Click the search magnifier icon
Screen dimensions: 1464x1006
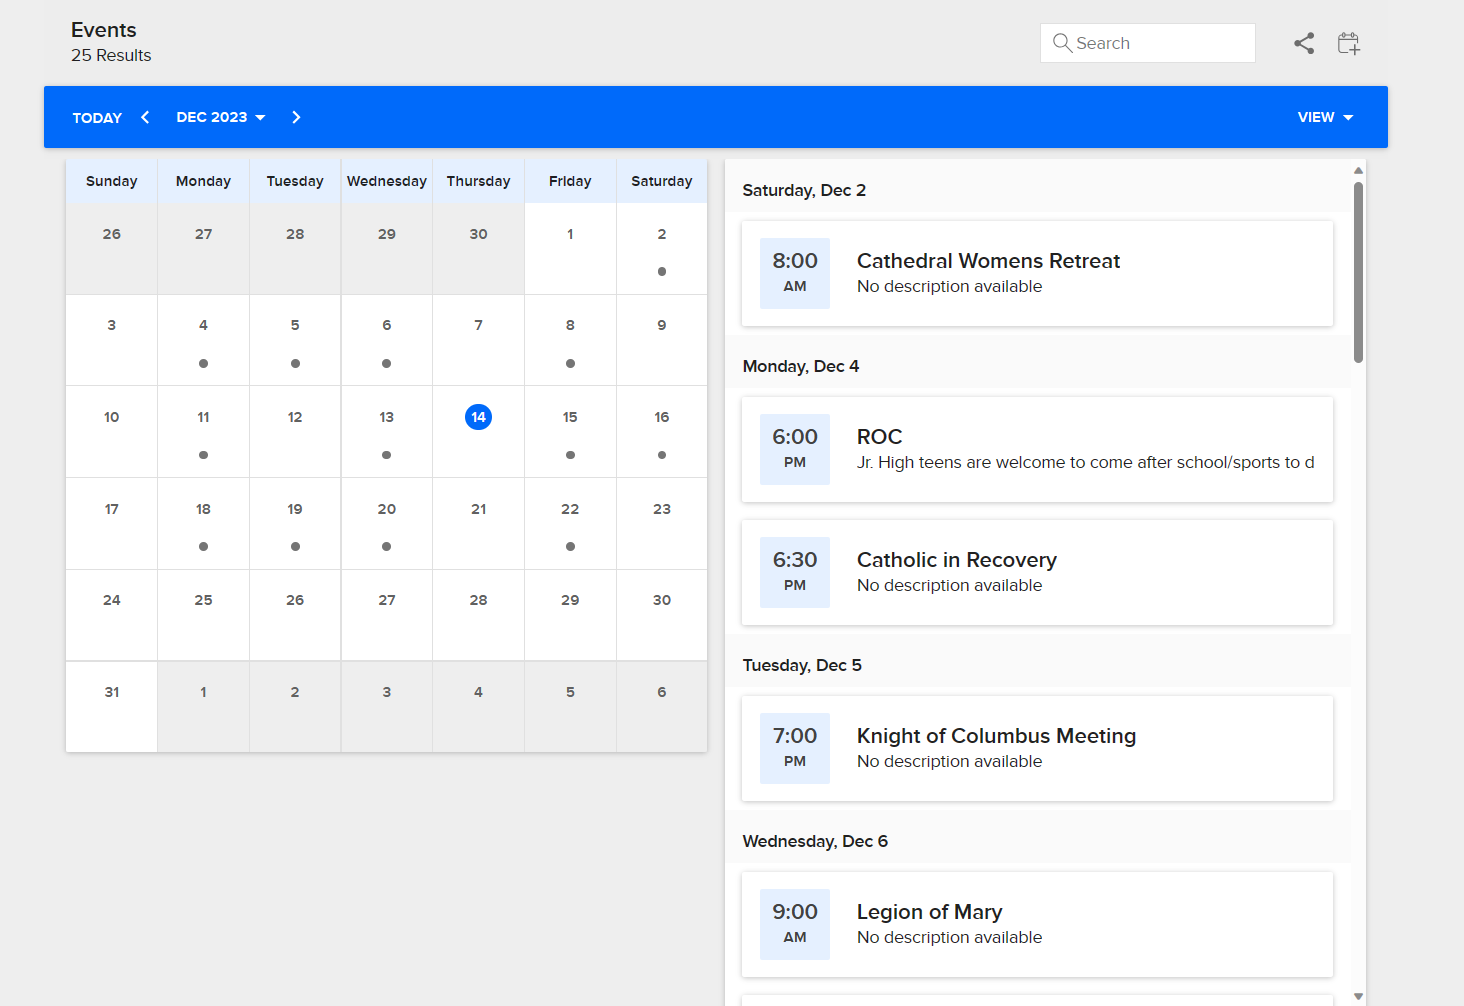1062,43
